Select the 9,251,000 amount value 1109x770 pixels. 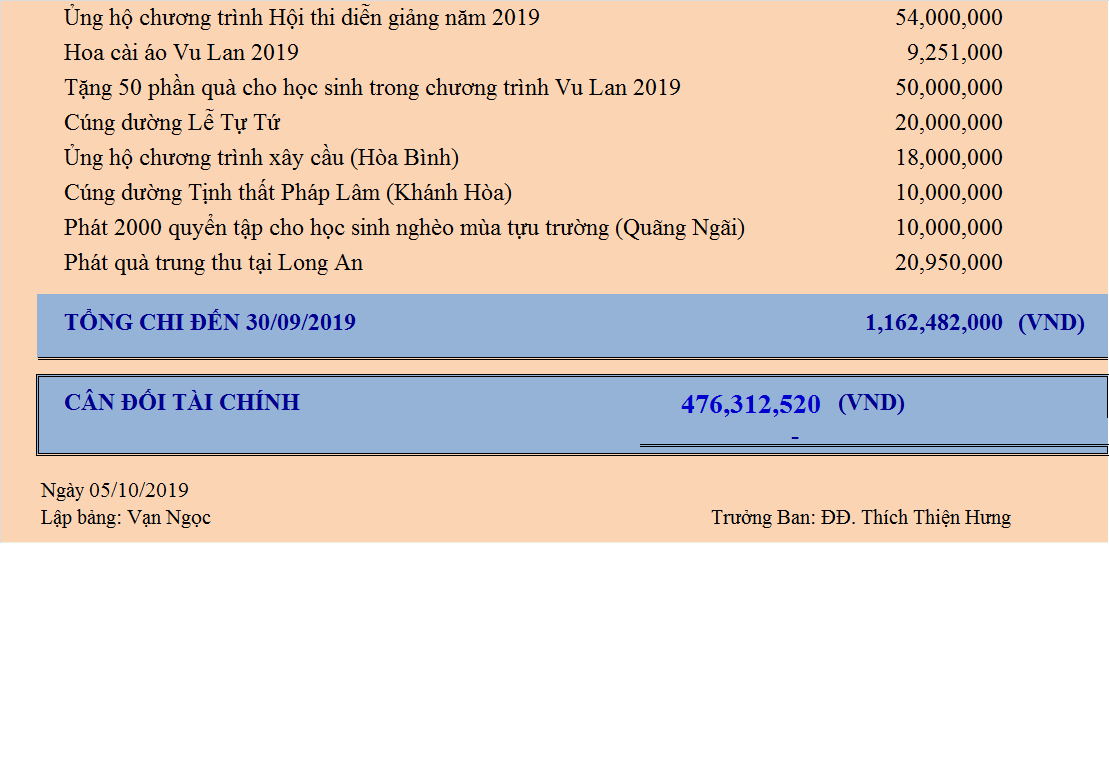tap(953, 53)
